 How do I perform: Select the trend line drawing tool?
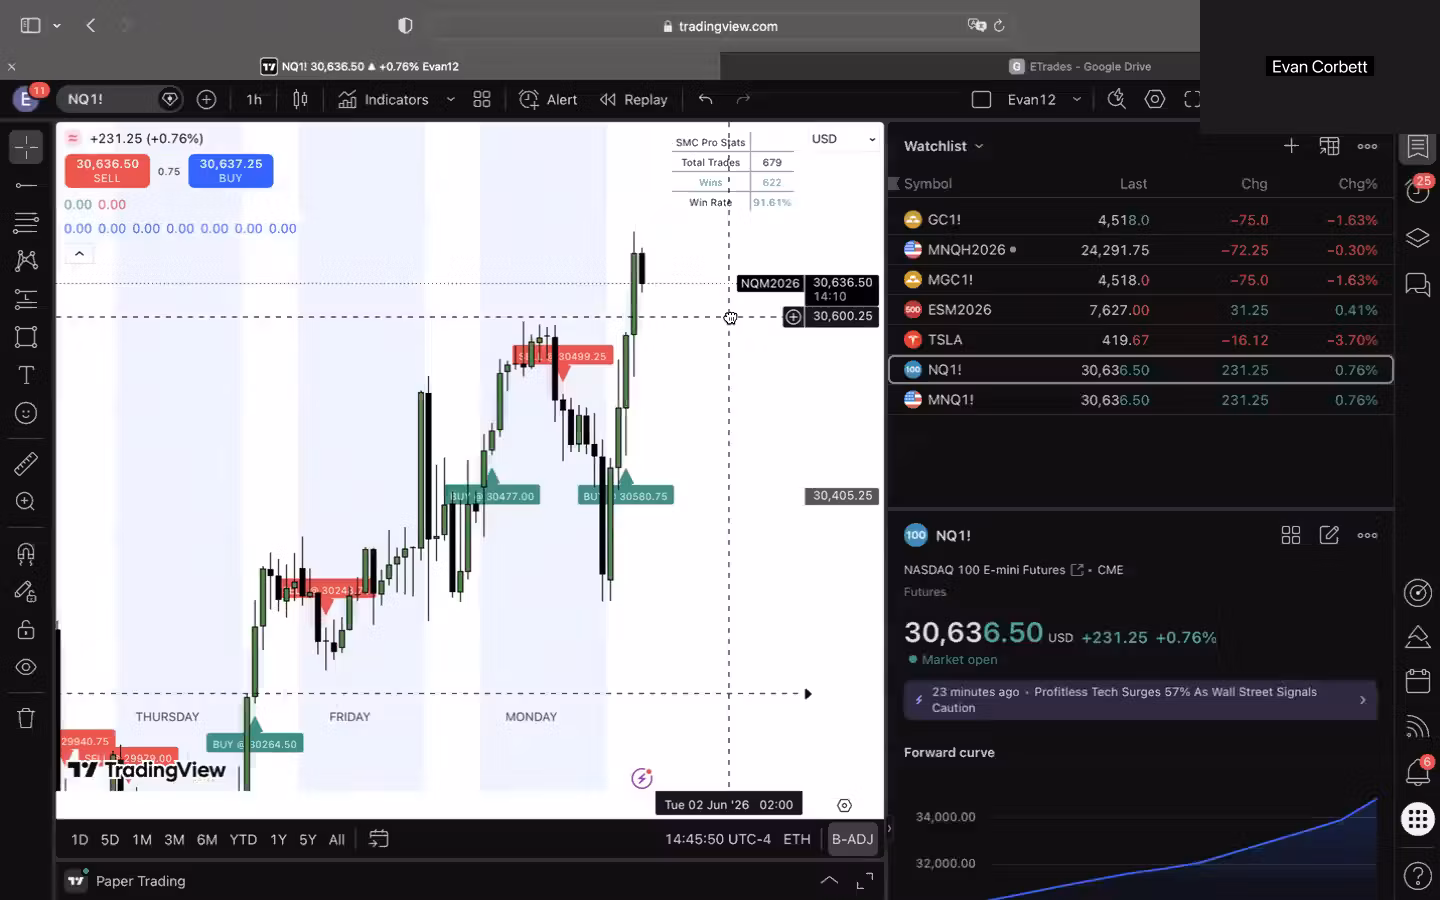click(26, 185)
